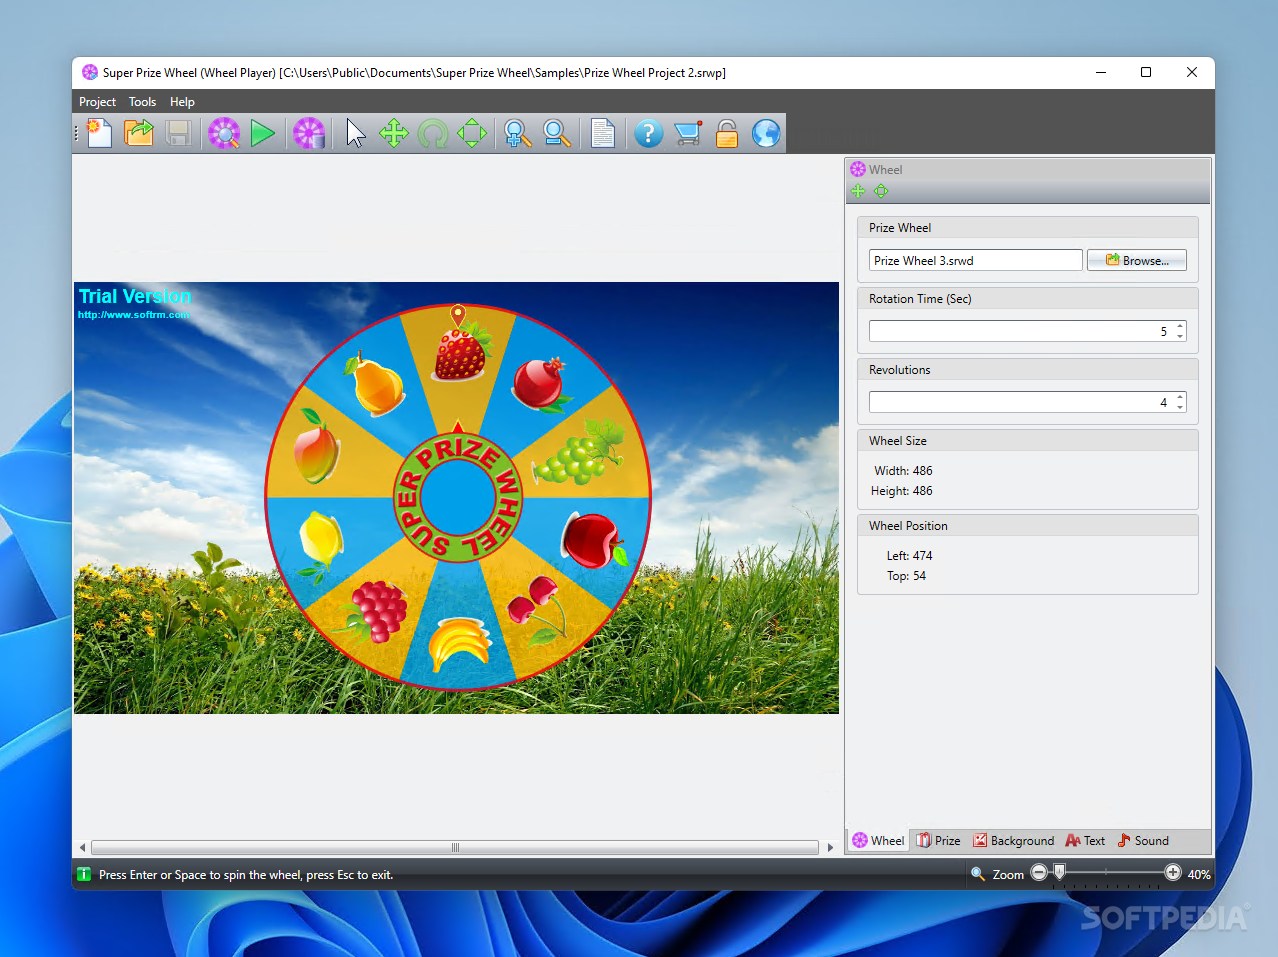Image resolution: width=1278 pixels, height=957 pixels.
Task: Click the 'Height: 486' text
Action: click(x=902, y=491)
